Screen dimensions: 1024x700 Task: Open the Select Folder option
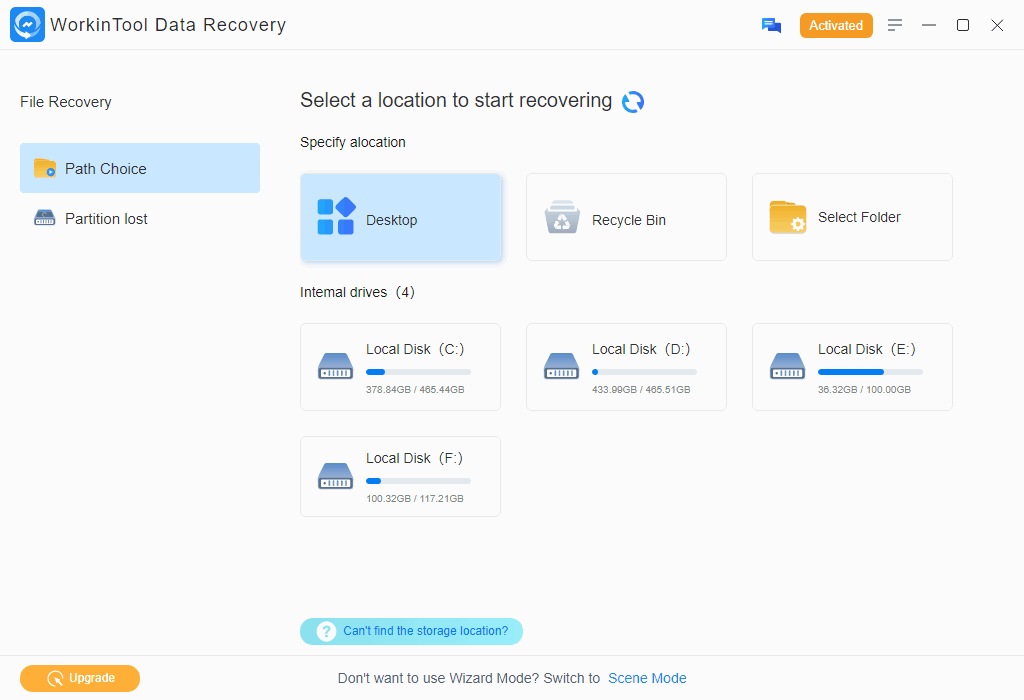point(852,218)
